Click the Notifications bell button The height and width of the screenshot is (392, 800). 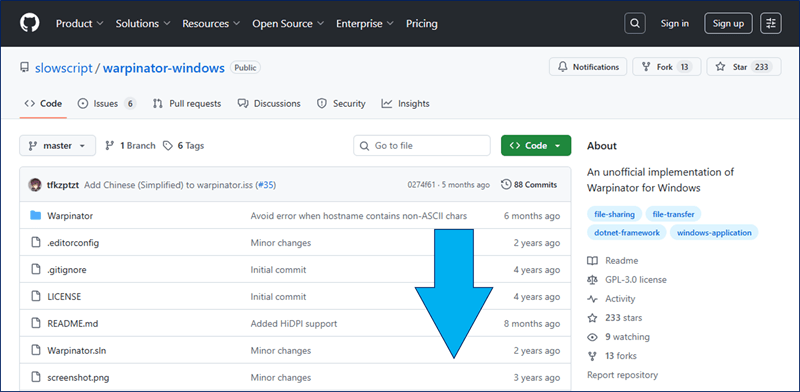(588, 67)
